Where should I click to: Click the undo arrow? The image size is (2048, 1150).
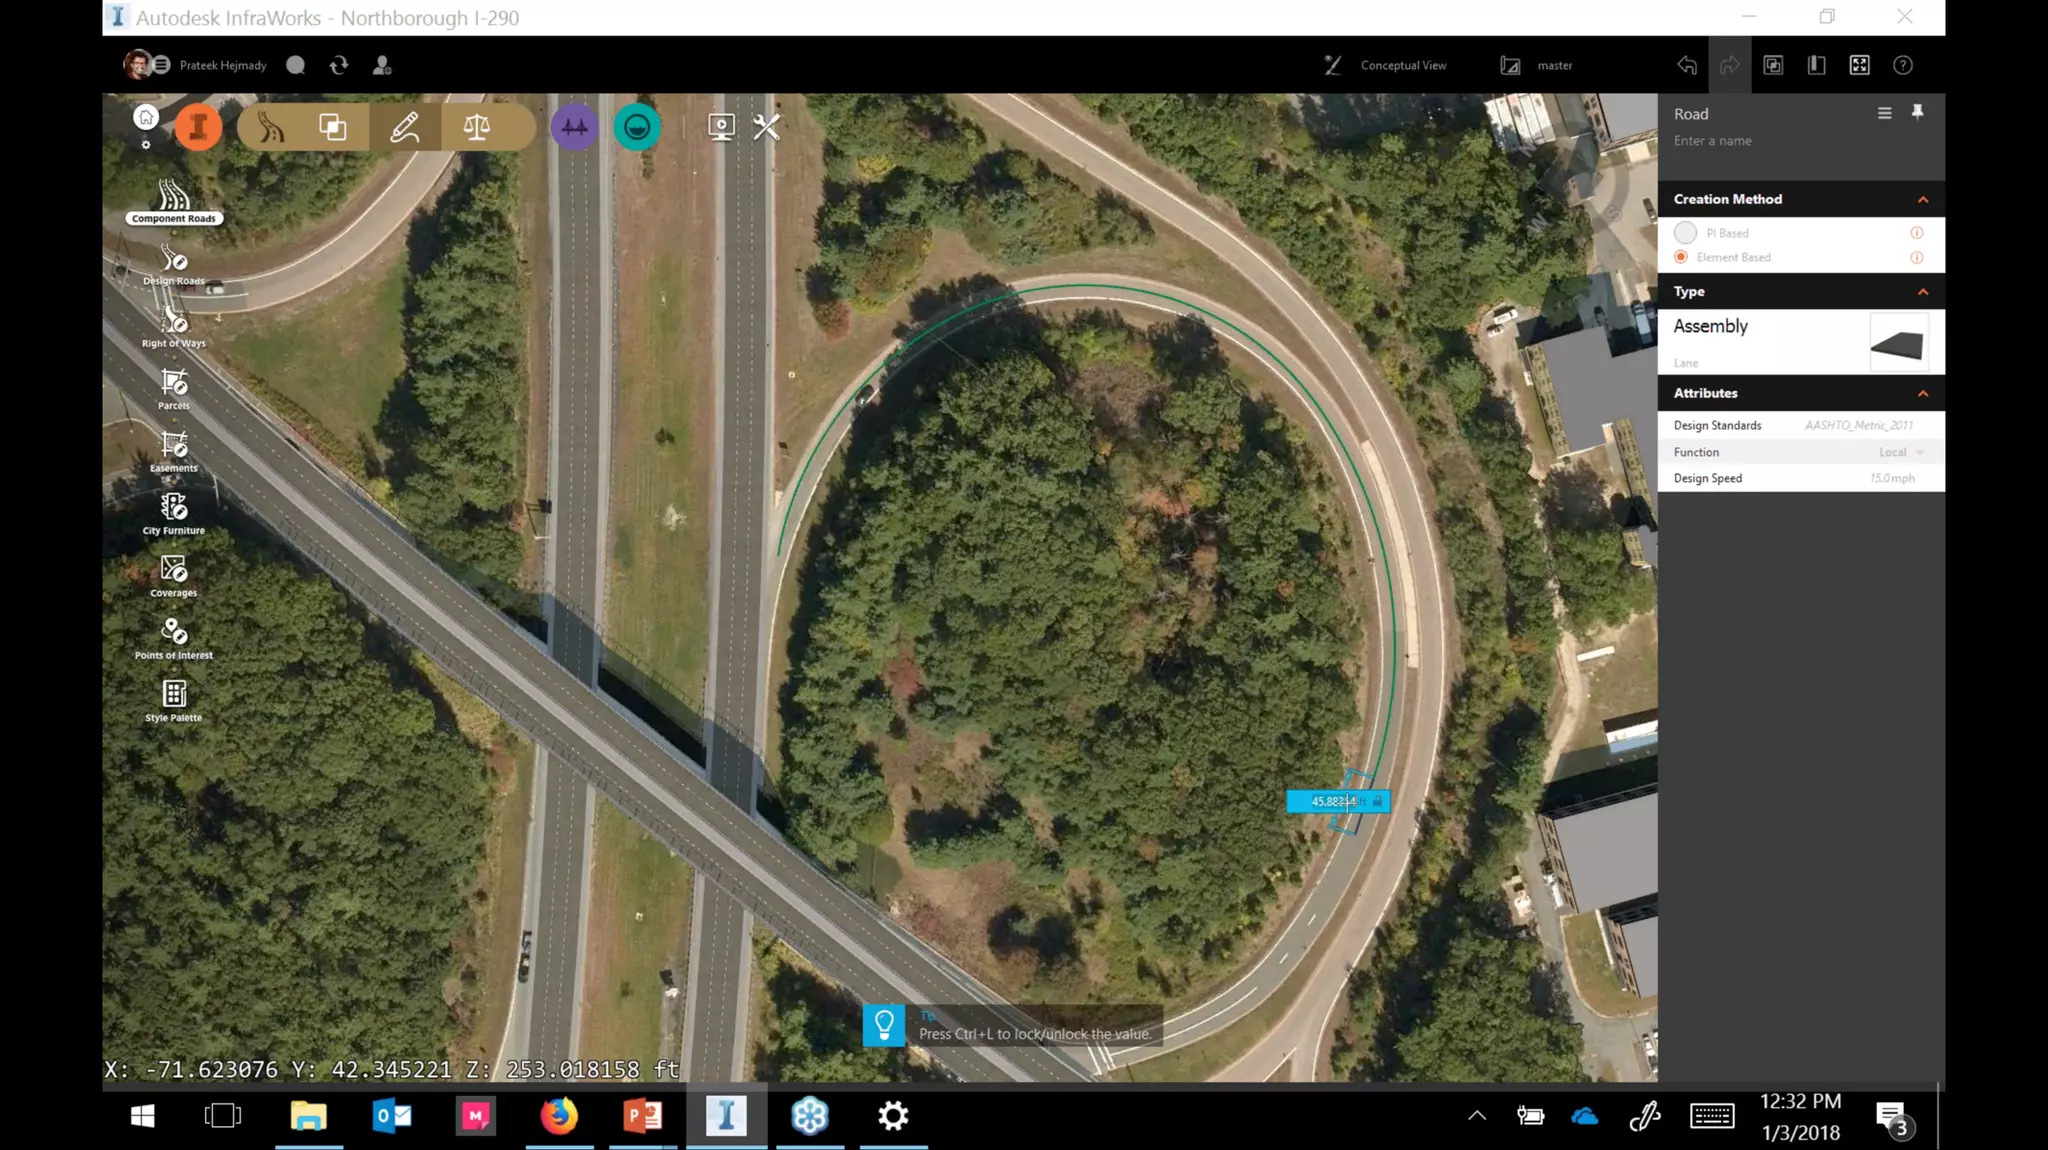1687,65
